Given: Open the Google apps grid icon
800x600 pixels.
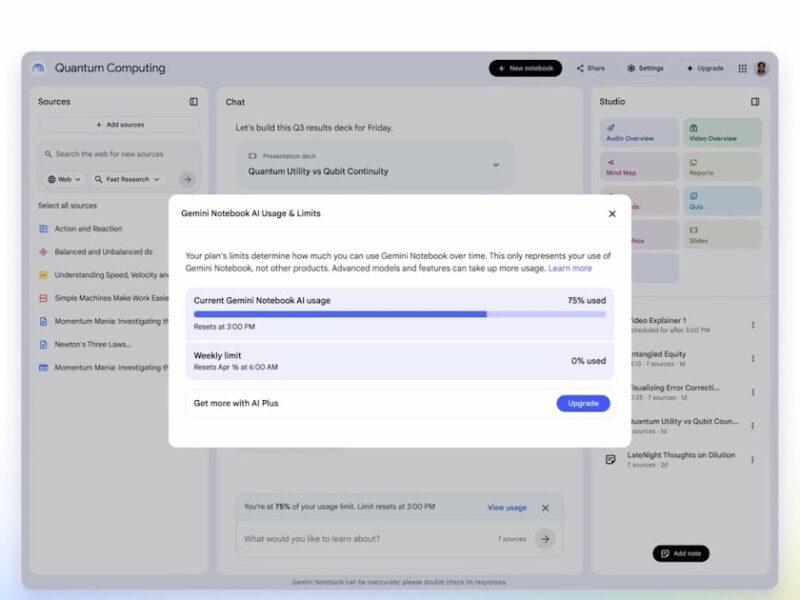Looking at the screenshot, I should tap(742, 68).
